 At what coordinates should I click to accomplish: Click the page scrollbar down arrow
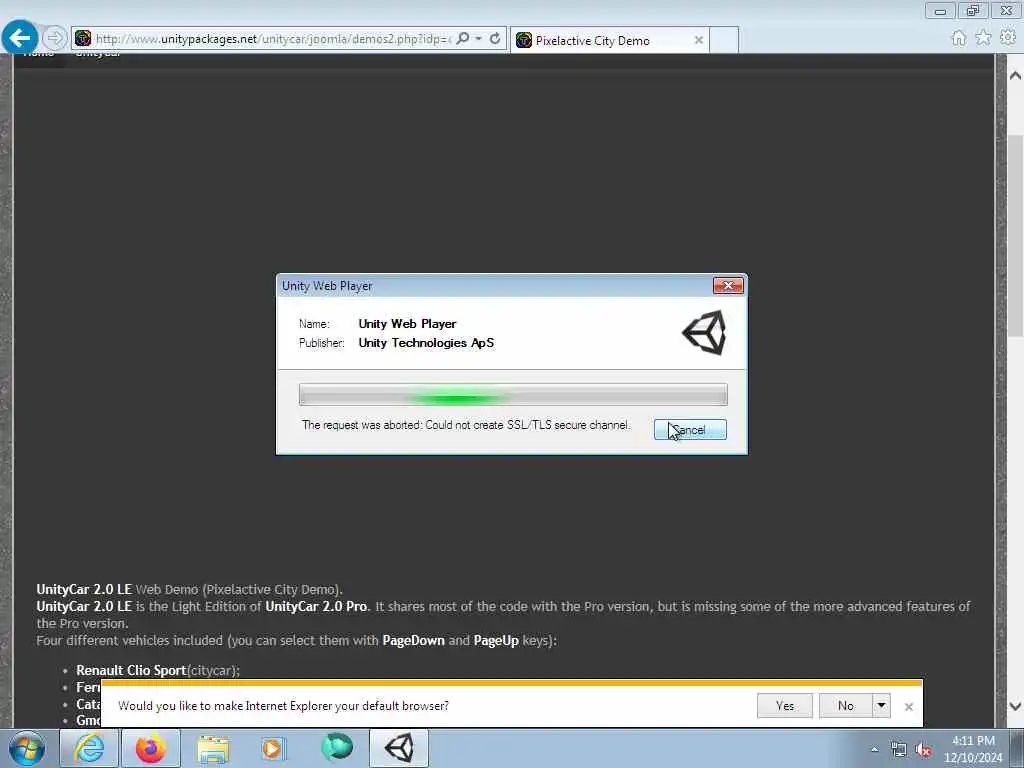1015,706
